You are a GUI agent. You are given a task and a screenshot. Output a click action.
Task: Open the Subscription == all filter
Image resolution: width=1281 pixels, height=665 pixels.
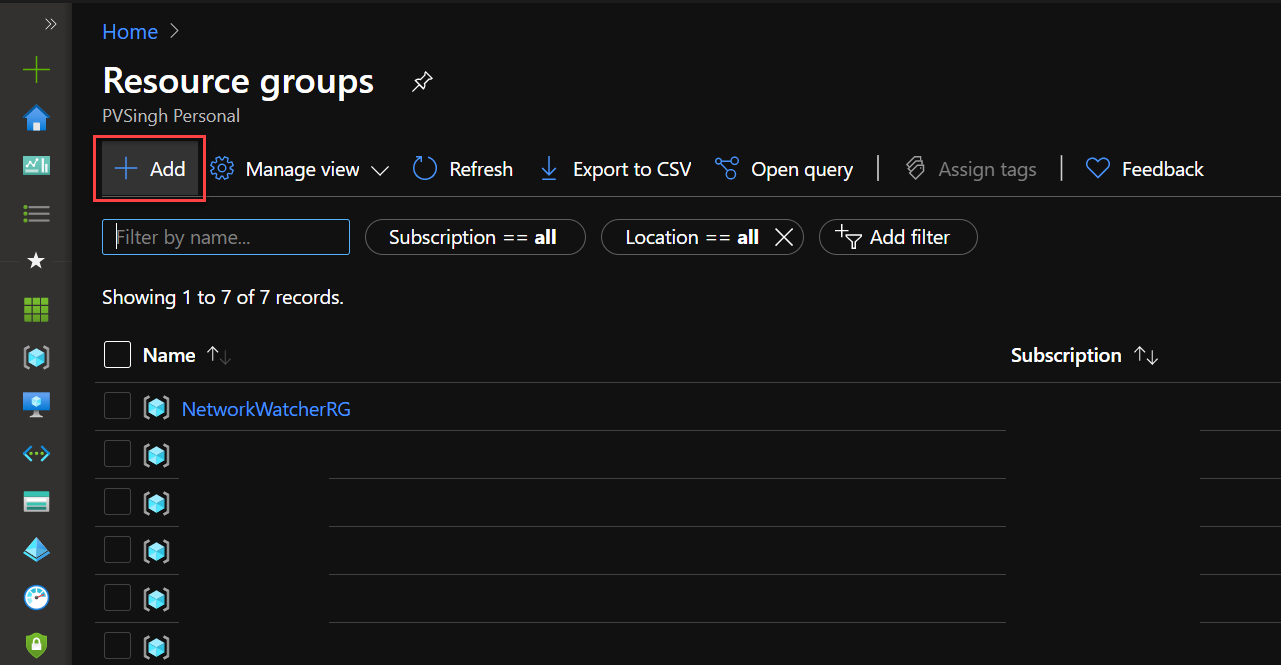coord(474,238)
